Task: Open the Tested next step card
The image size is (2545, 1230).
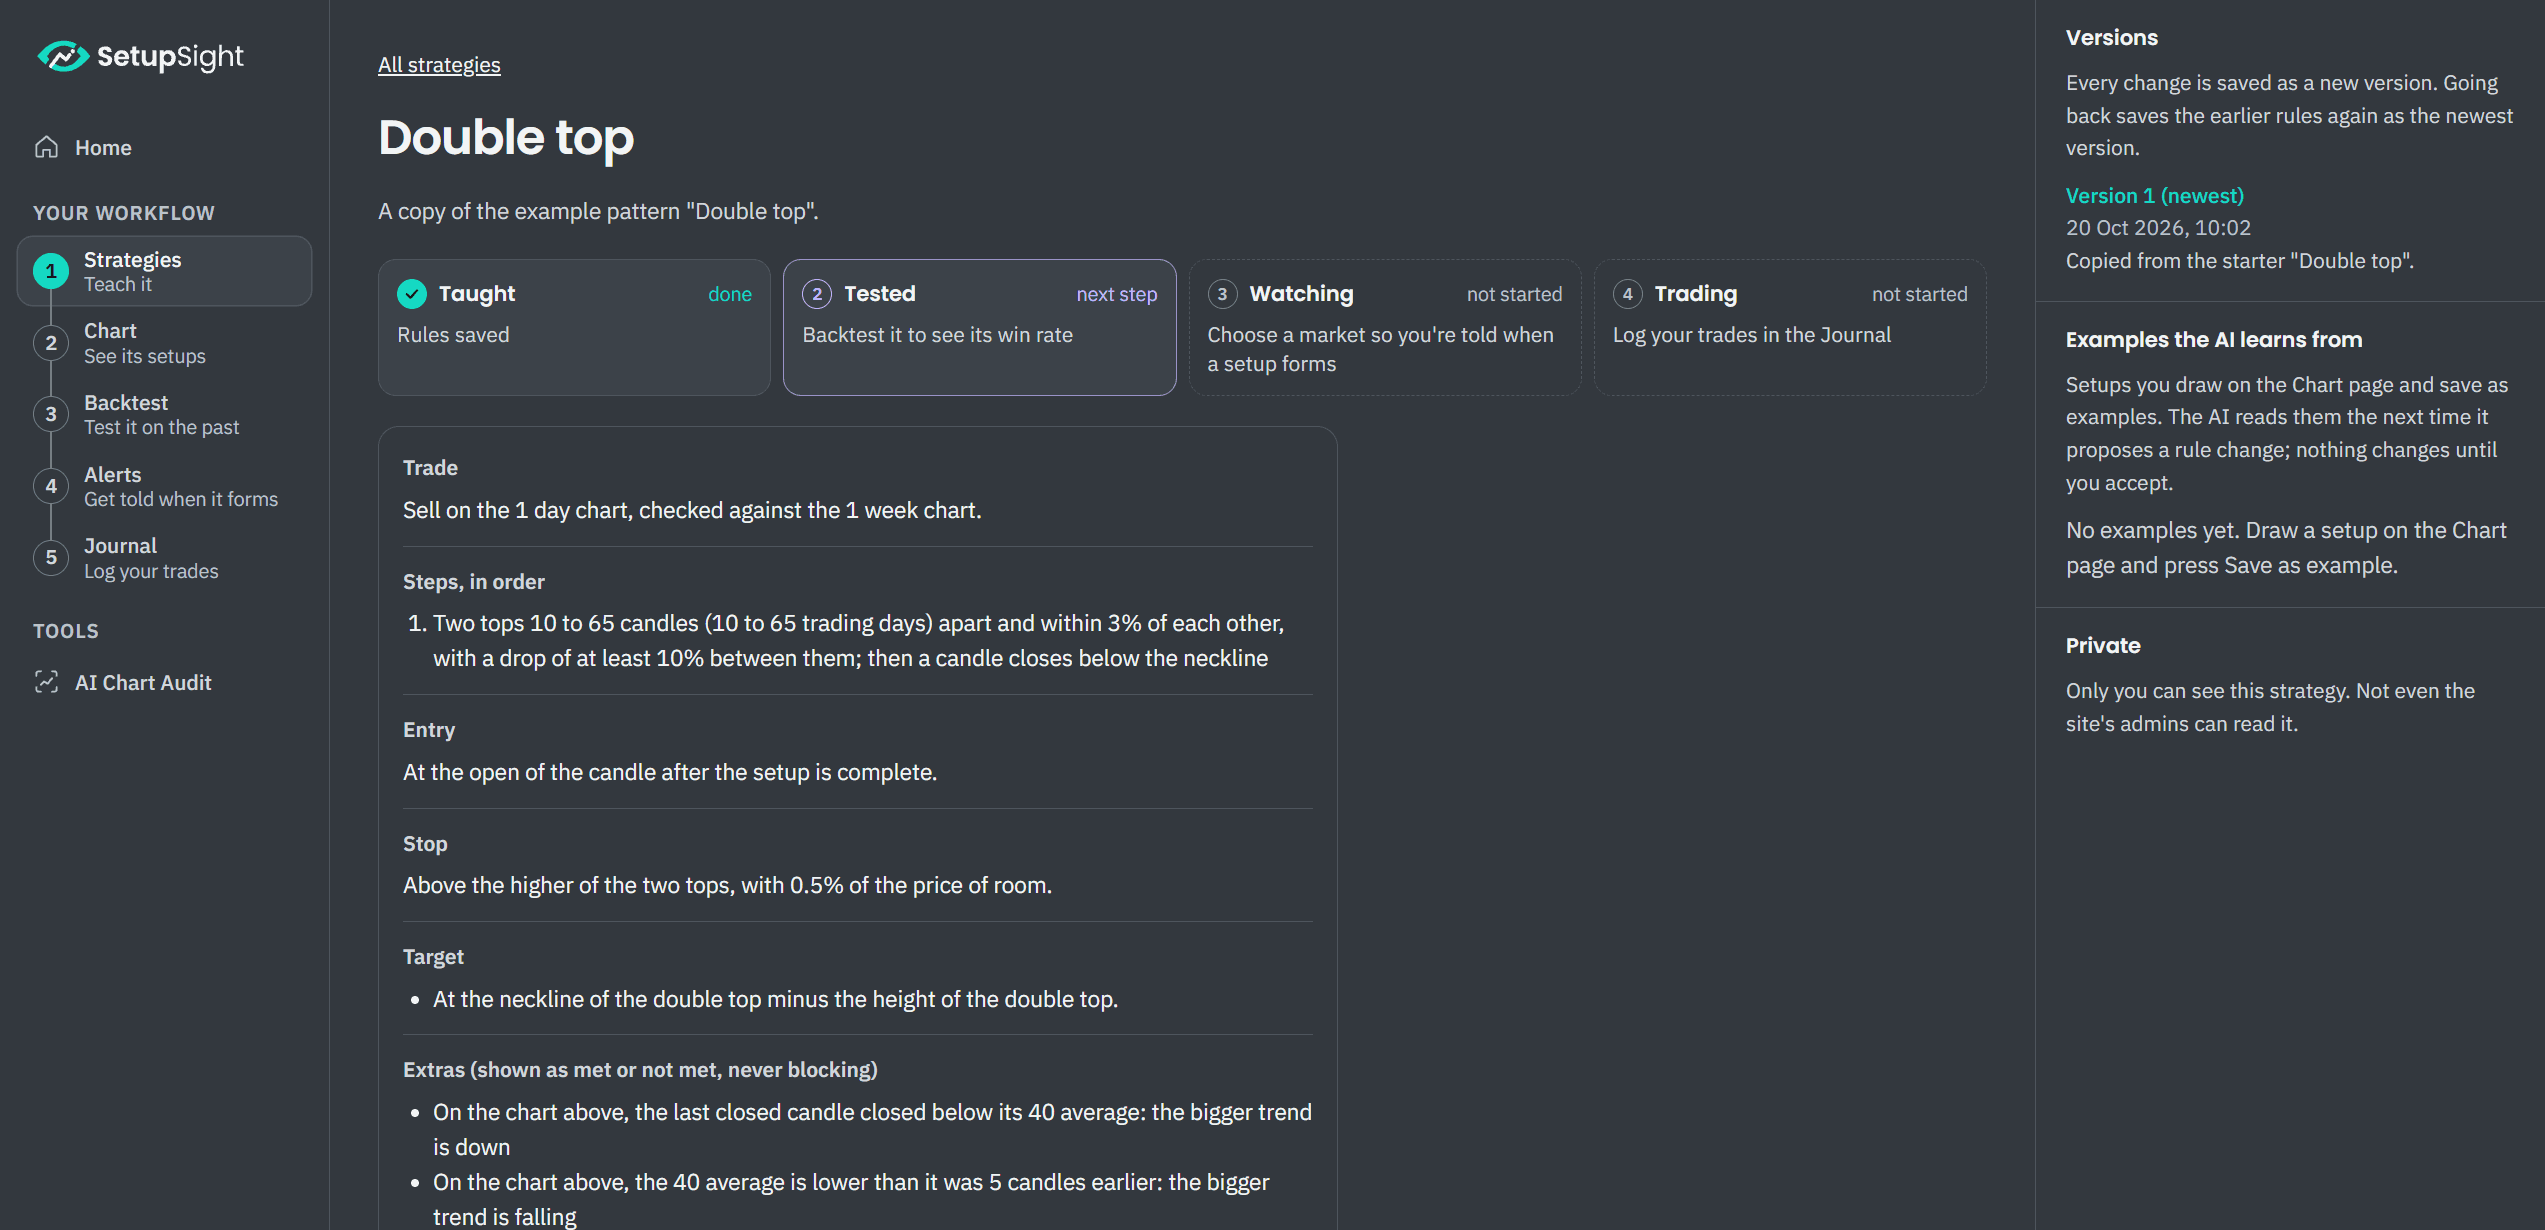Action: pos(979,327)
